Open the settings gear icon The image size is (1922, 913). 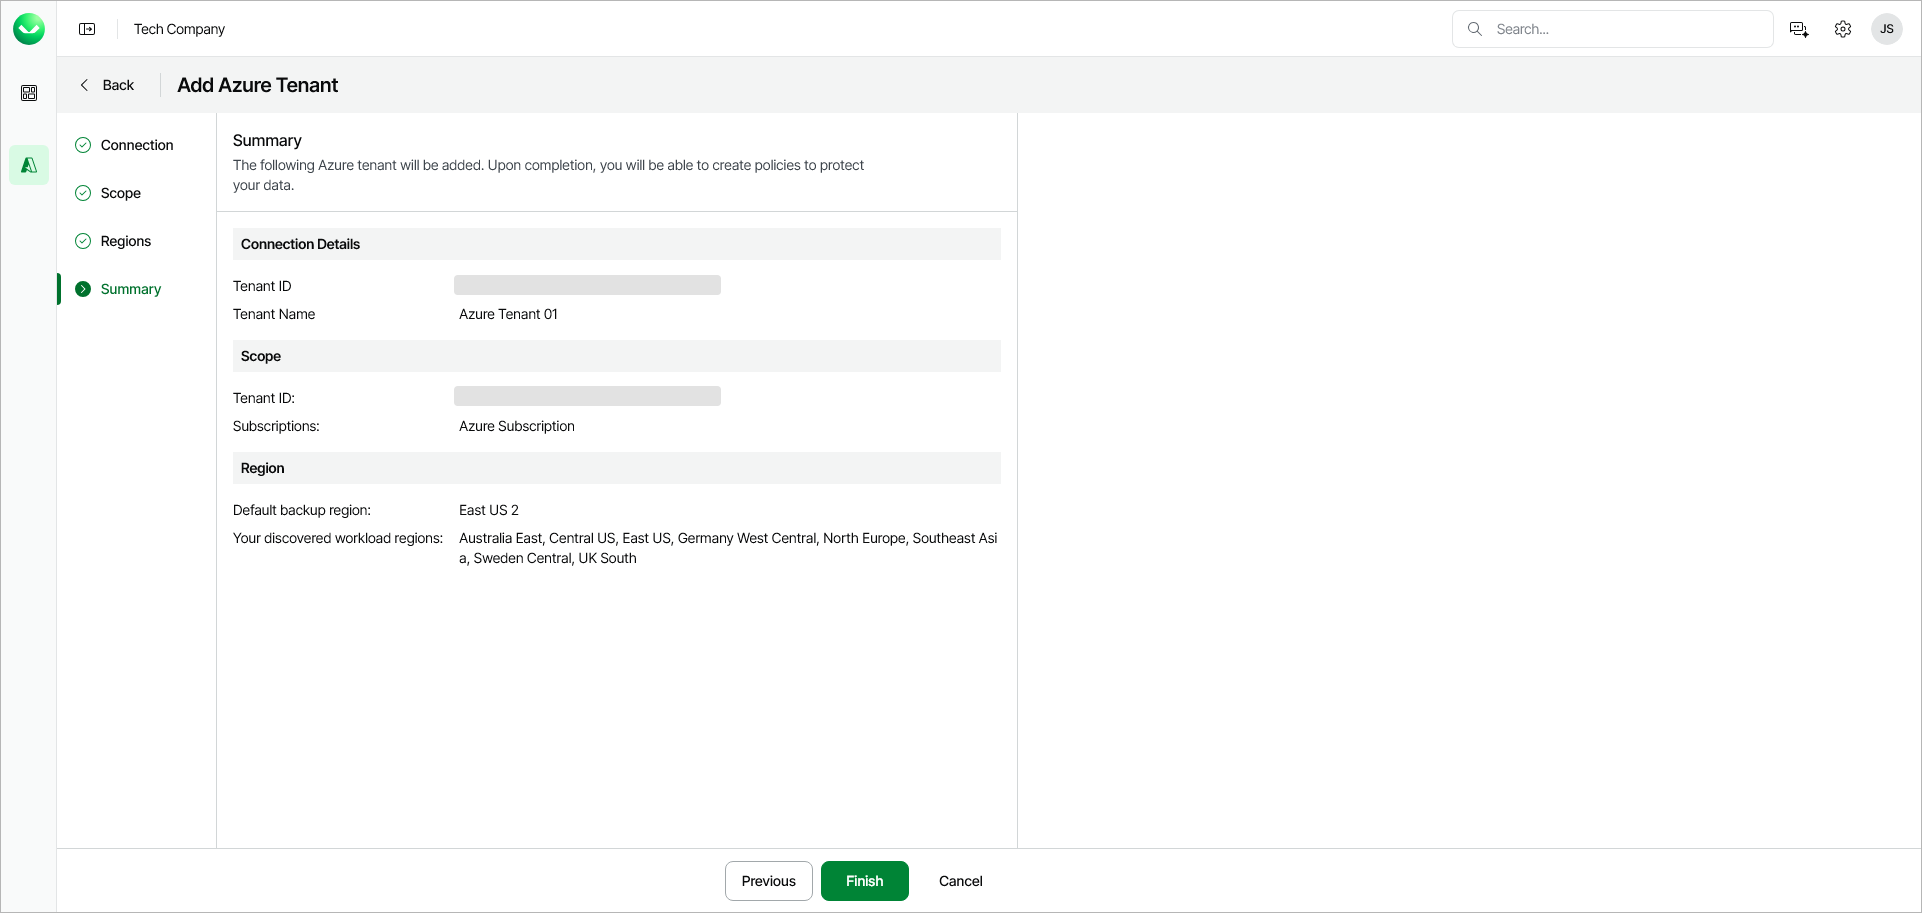pos(1843,29)
